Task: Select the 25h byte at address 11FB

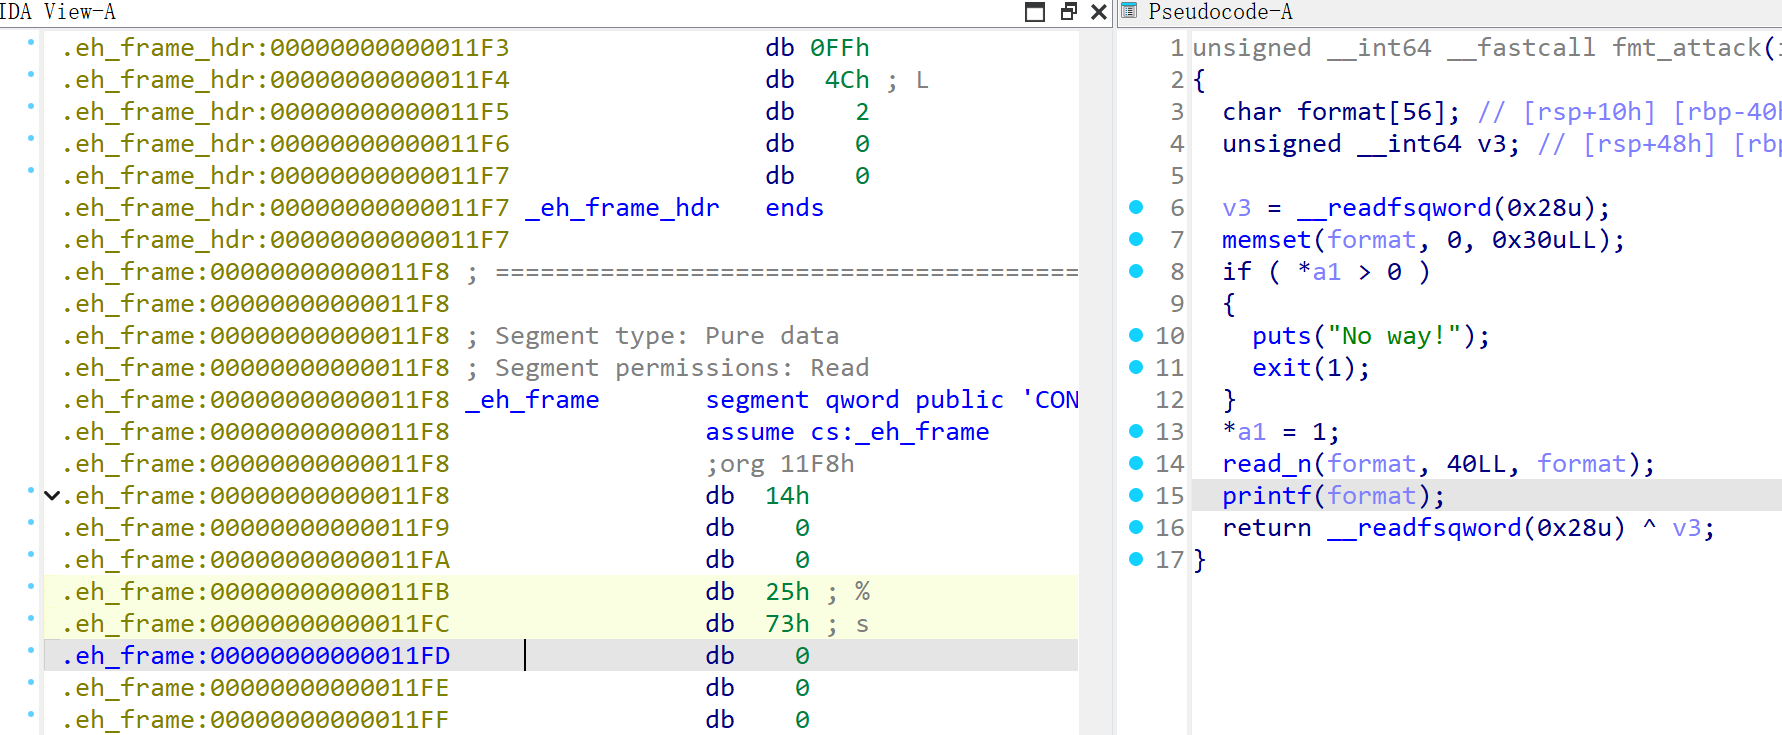Action: tap(787, 592)
